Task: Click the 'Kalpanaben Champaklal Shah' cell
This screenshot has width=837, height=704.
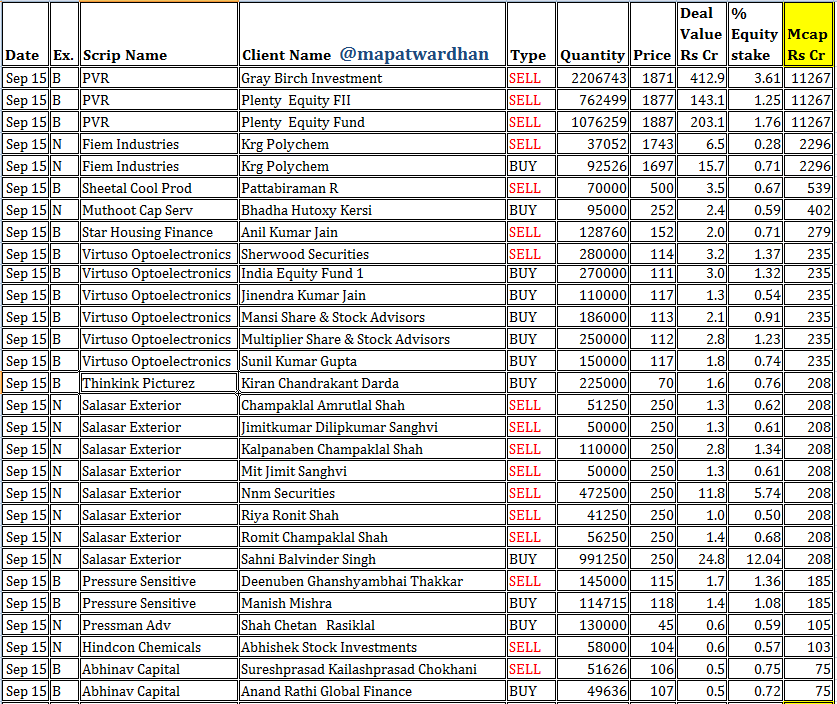Action: (373, 448)
